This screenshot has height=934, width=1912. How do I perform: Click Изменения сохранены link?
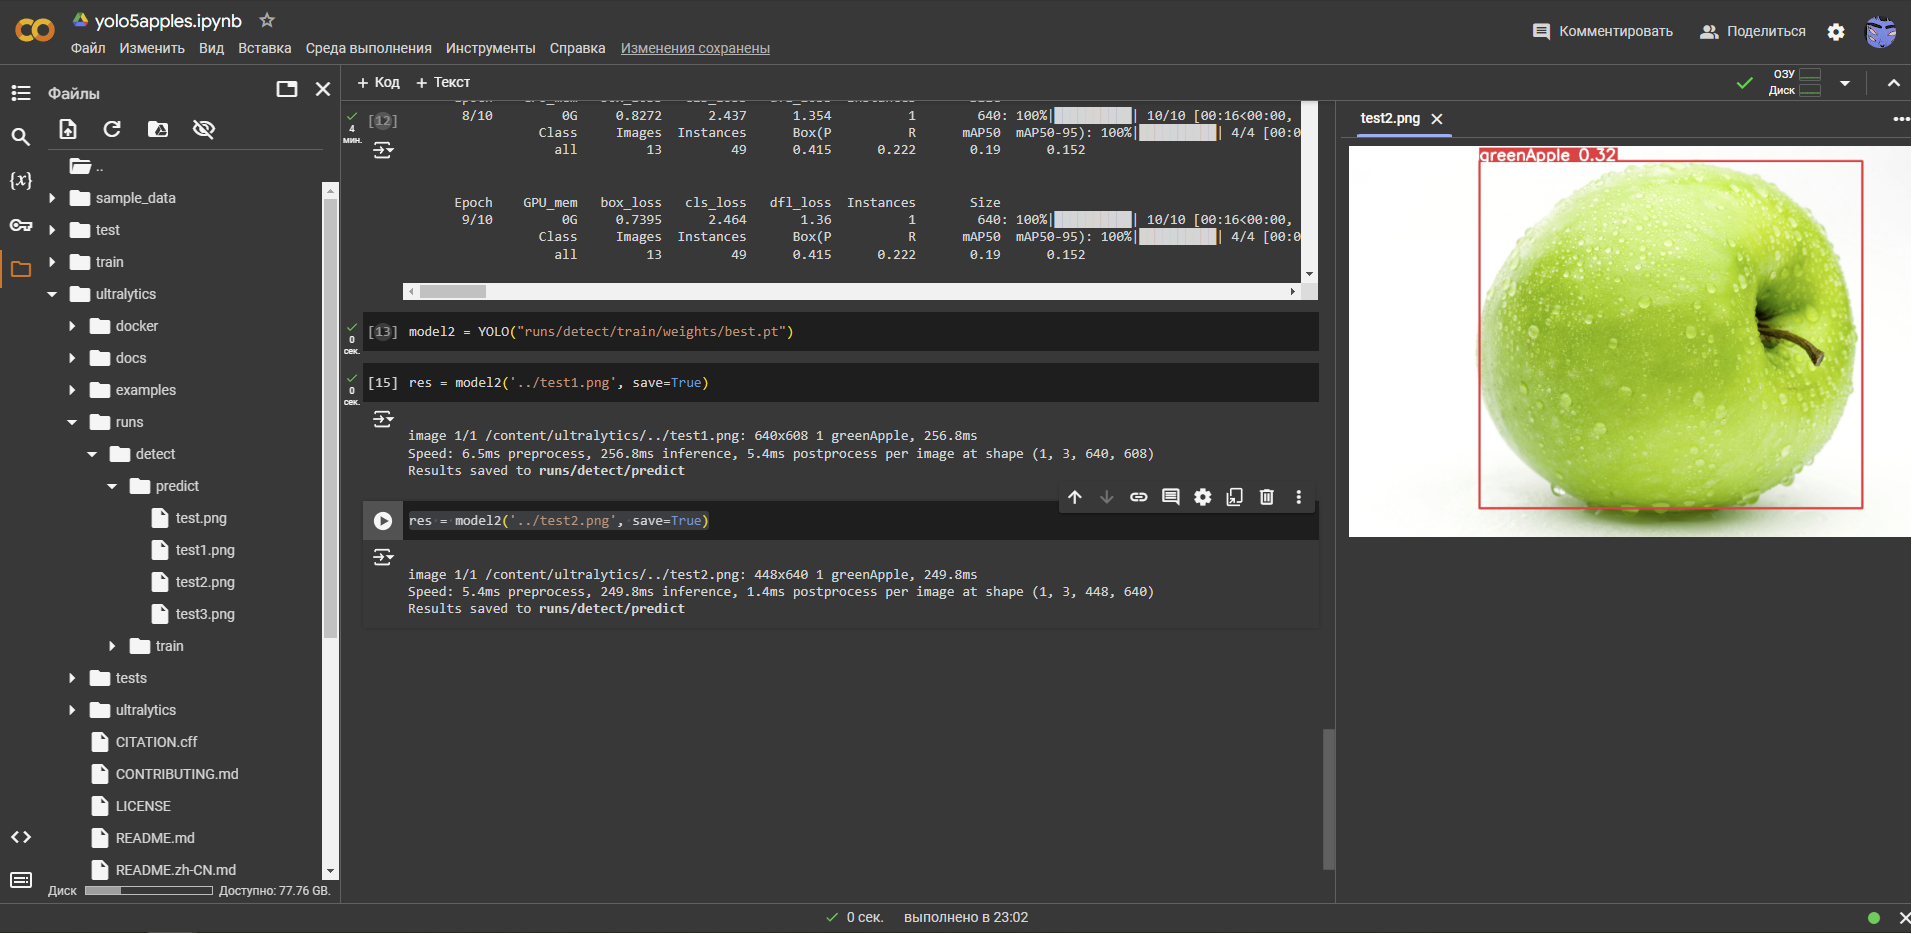[x=695, y=48]
